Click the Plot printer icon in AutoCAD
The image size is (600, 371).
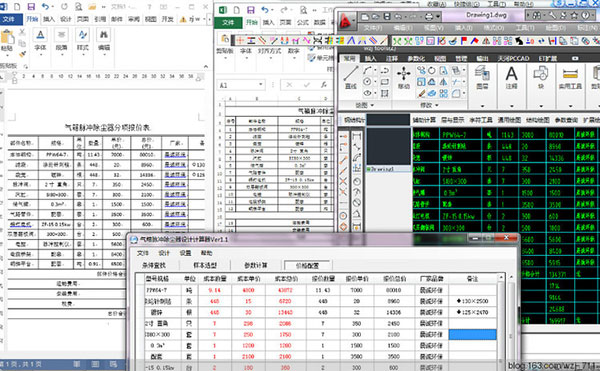[x=429, y=16]
